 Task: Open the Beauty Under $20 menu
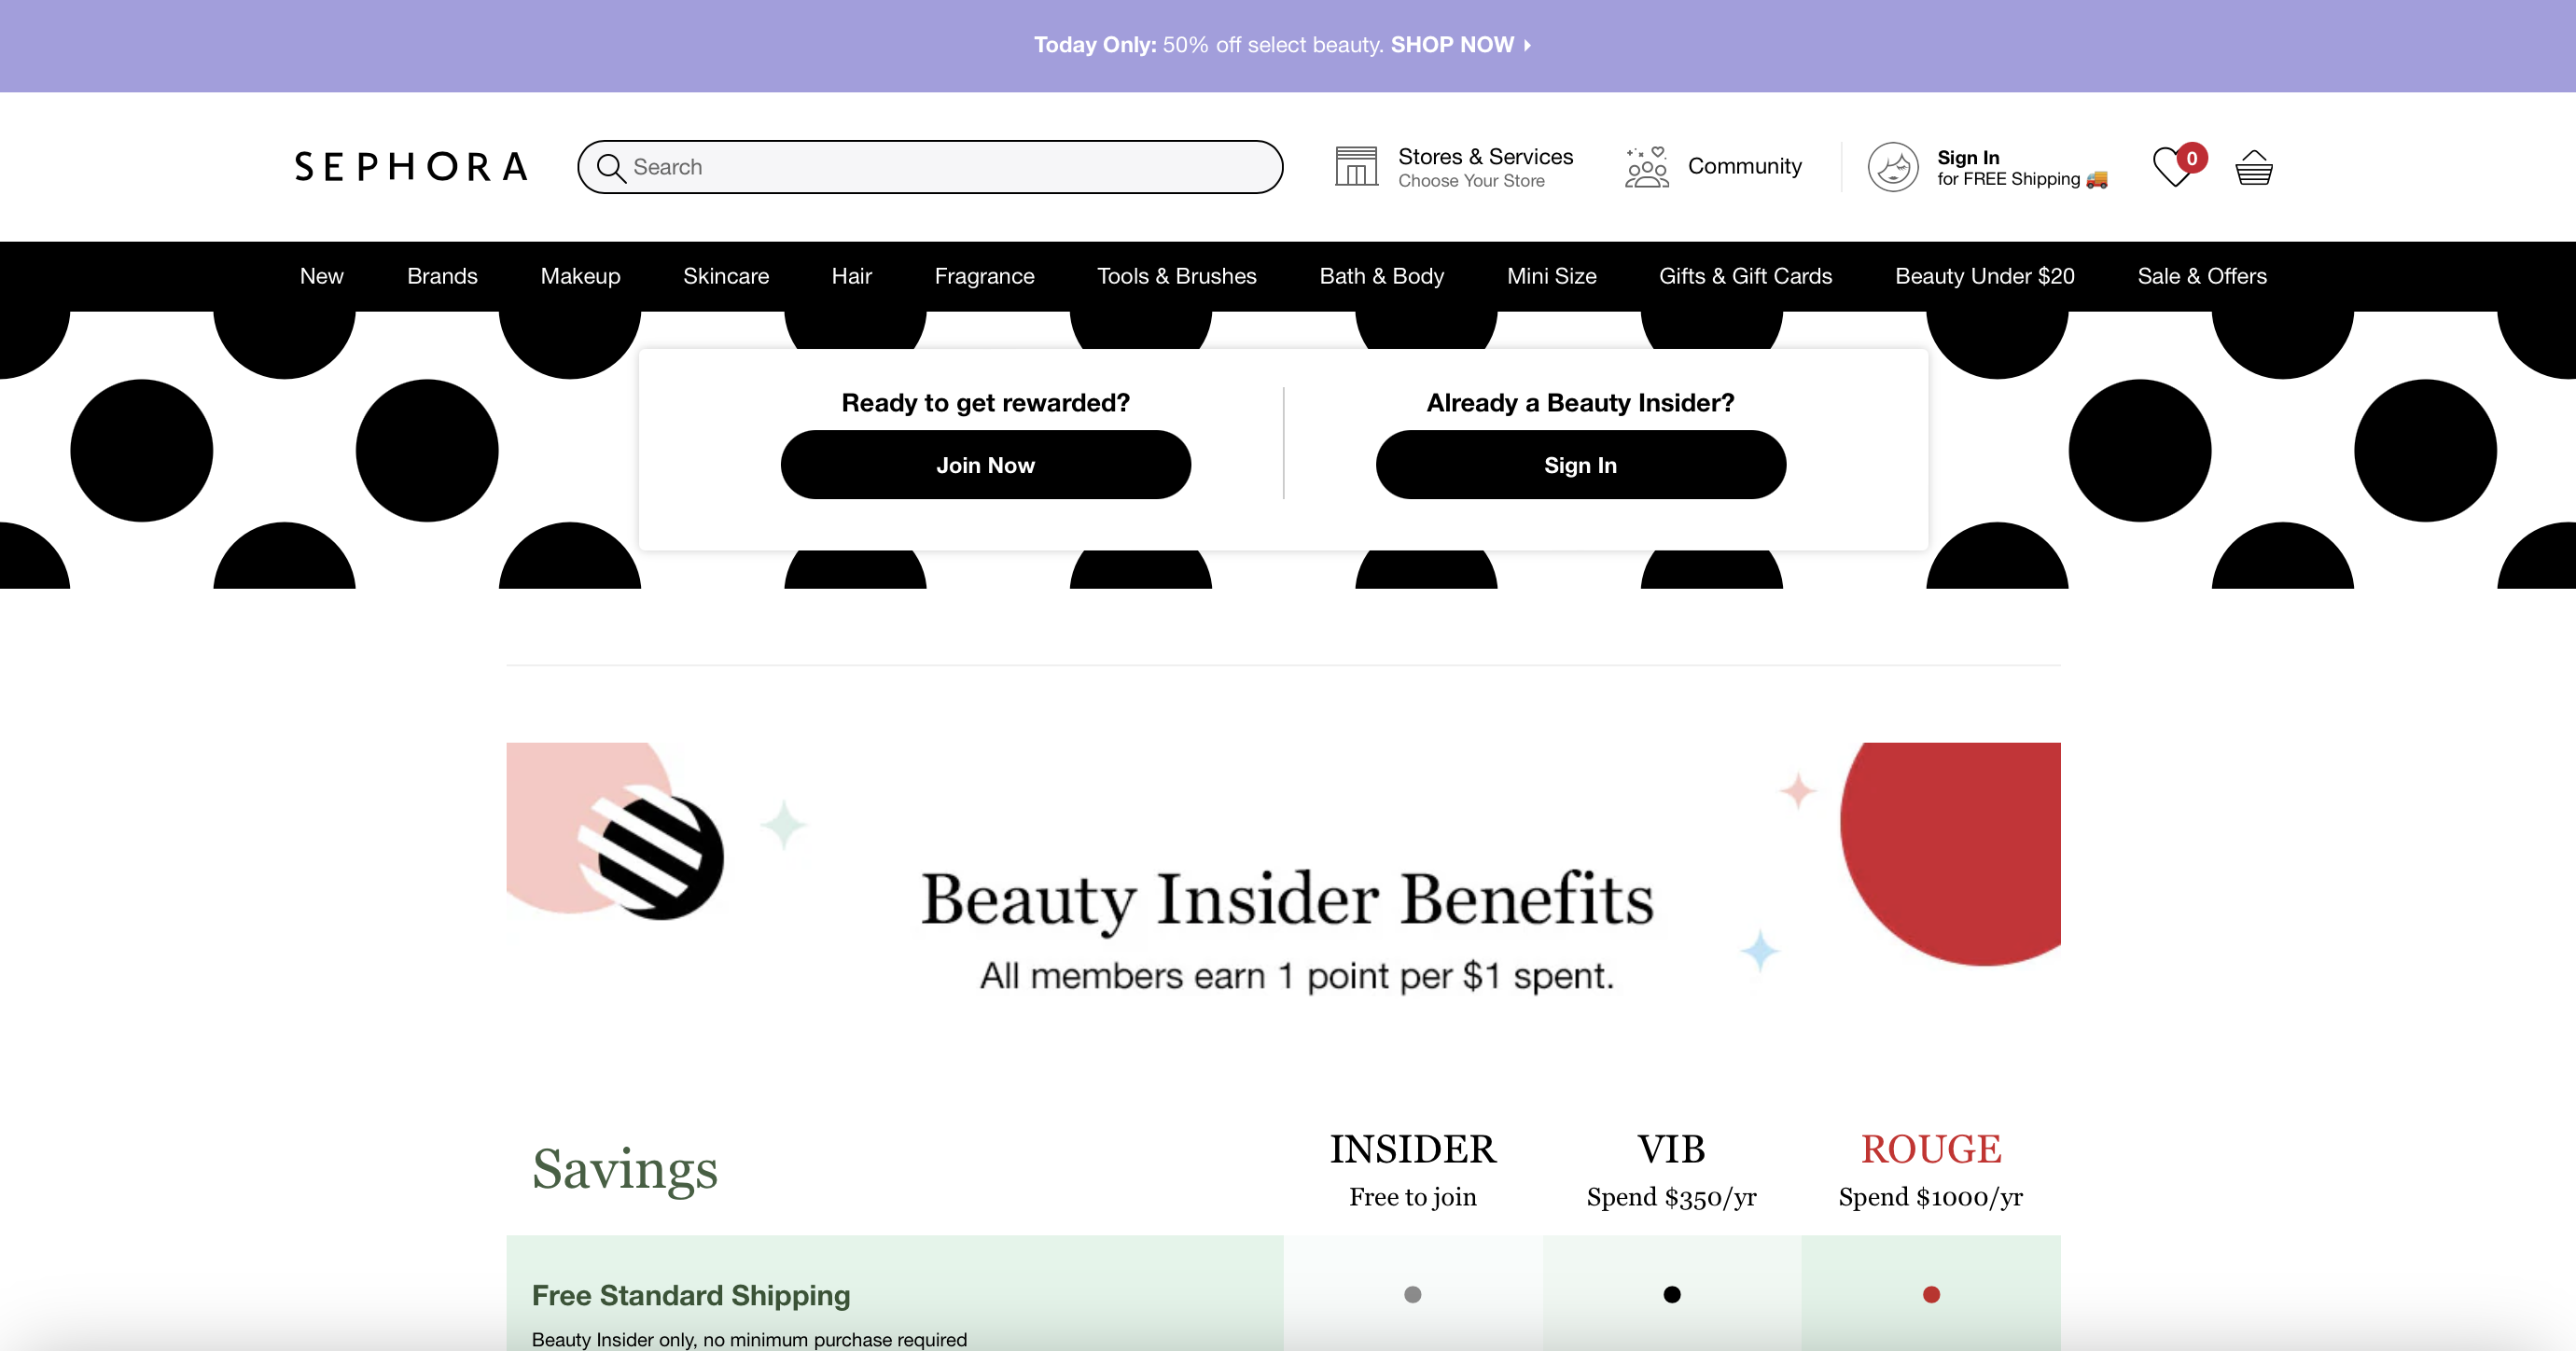[1985, 276]
